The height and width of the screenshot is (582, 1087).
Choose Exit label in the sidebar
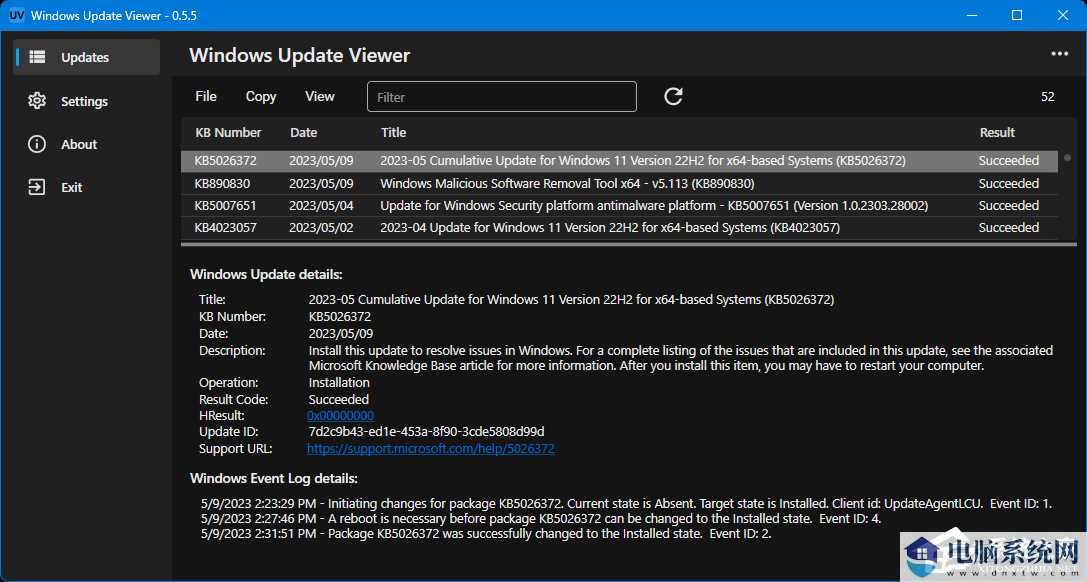(71, 187)
